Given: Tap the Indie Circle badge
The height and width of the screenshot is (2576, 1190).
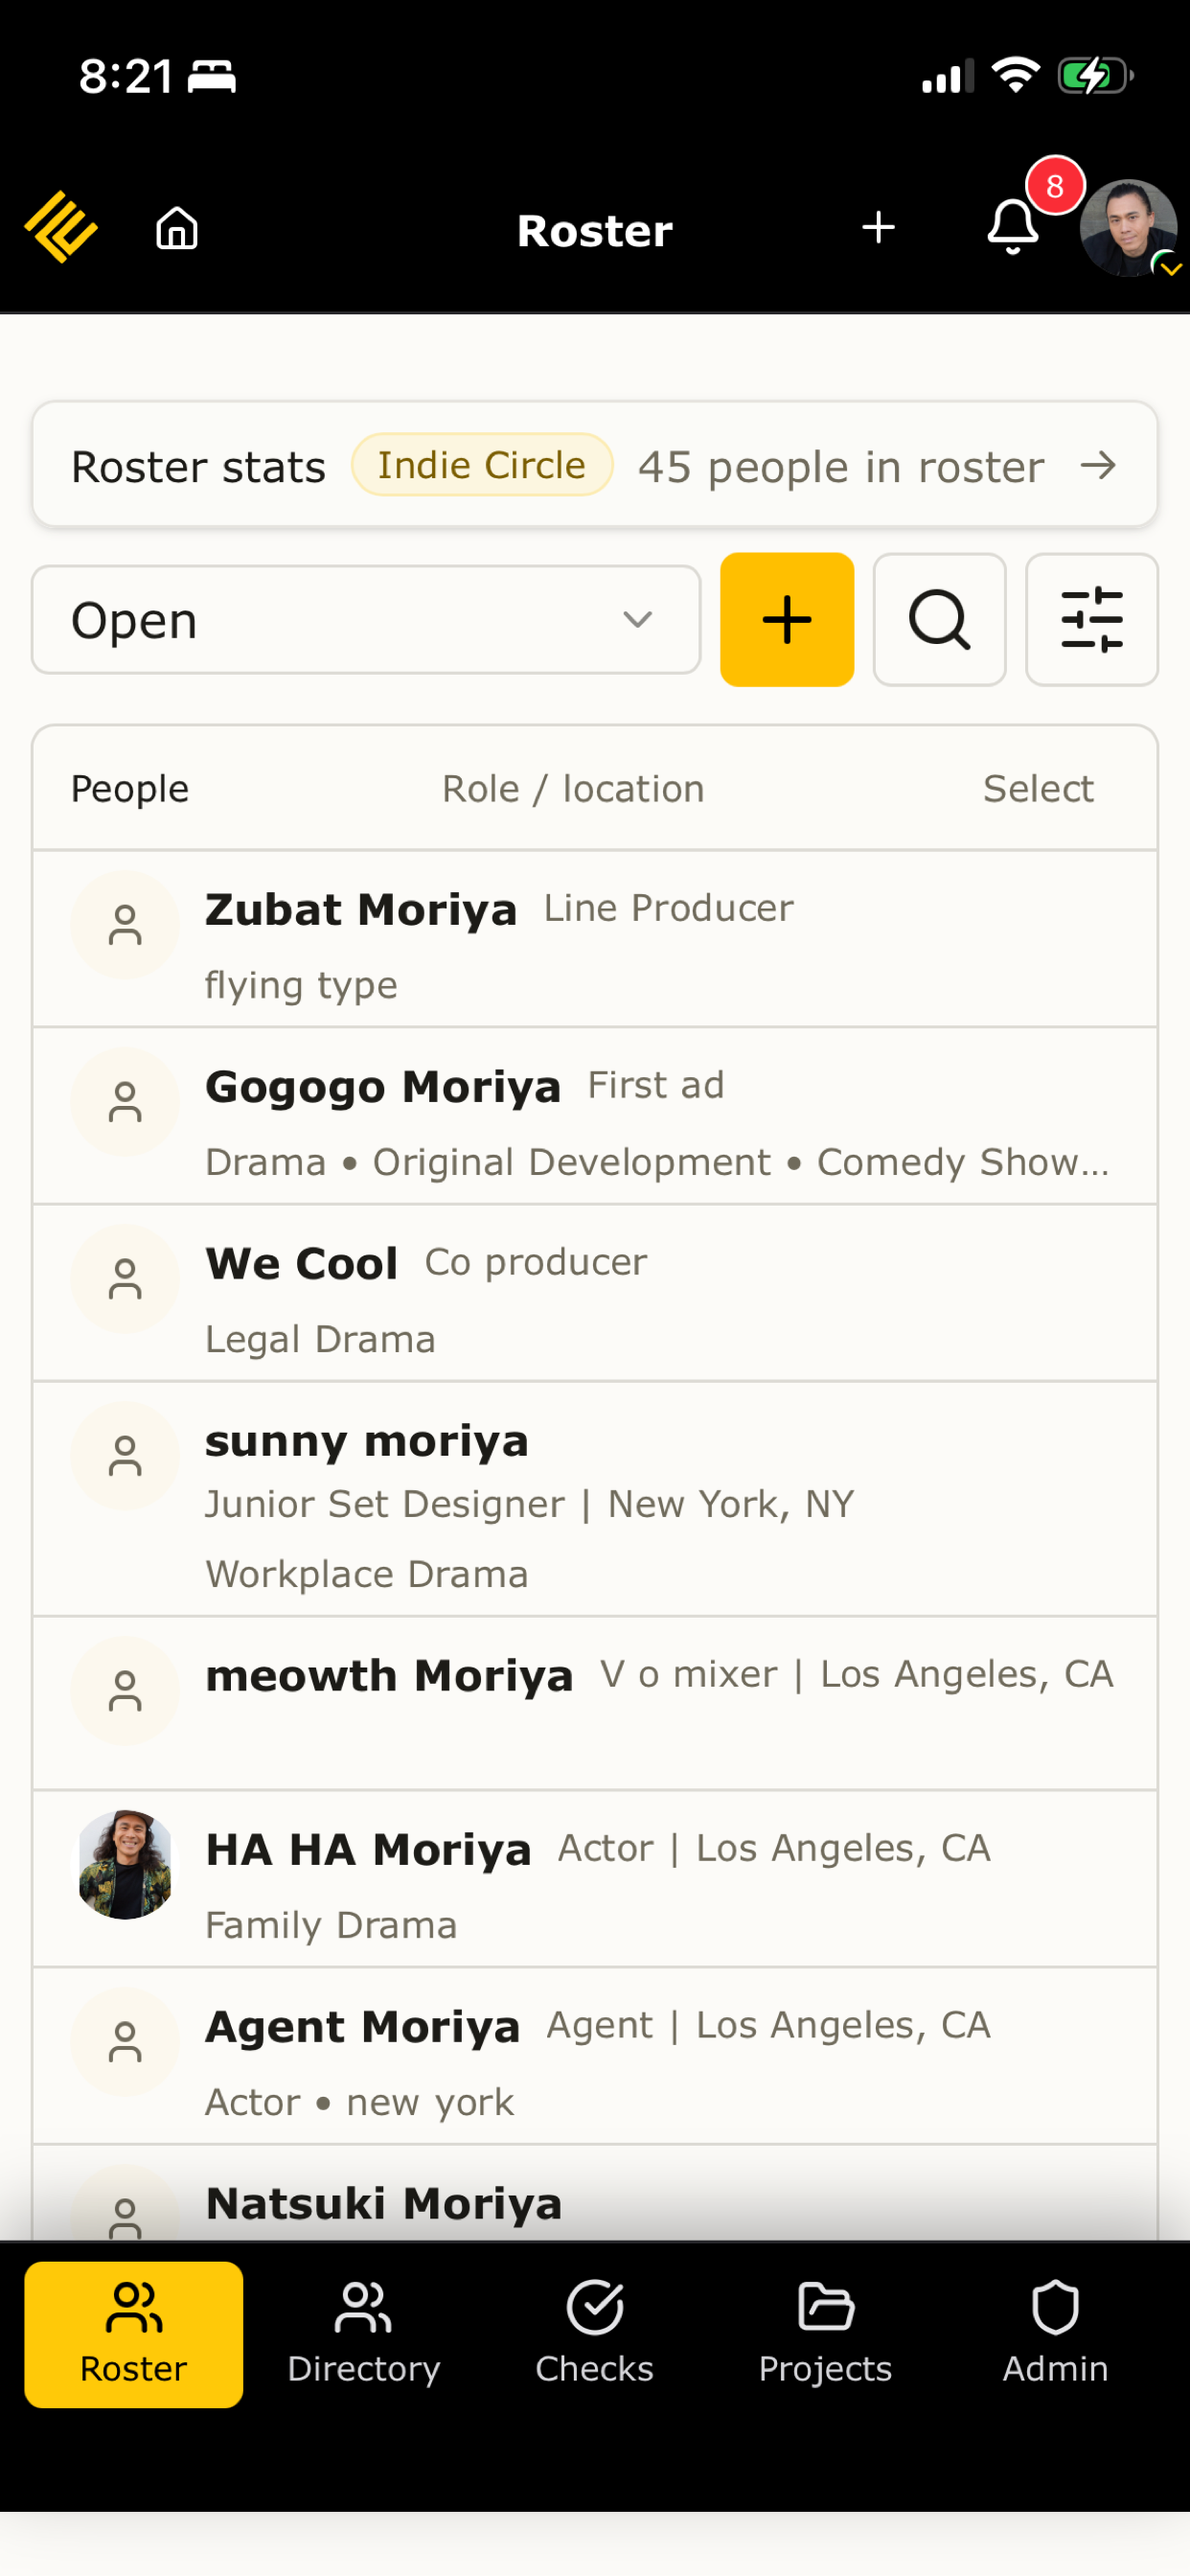Looking at the screenshot, I should pos(482,465).
